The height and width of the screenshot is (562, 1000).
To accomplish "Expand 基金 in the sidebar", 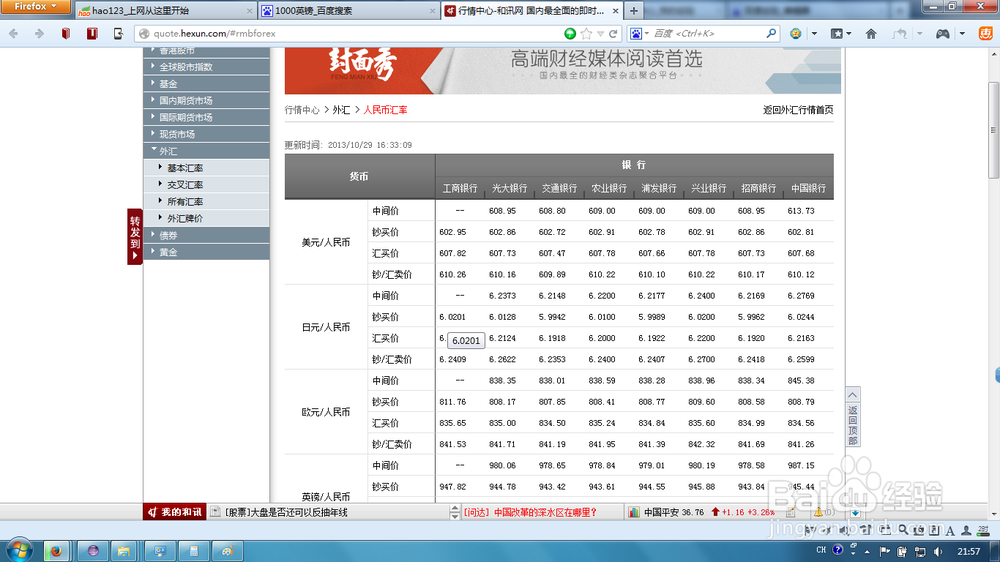I will 205,84.
